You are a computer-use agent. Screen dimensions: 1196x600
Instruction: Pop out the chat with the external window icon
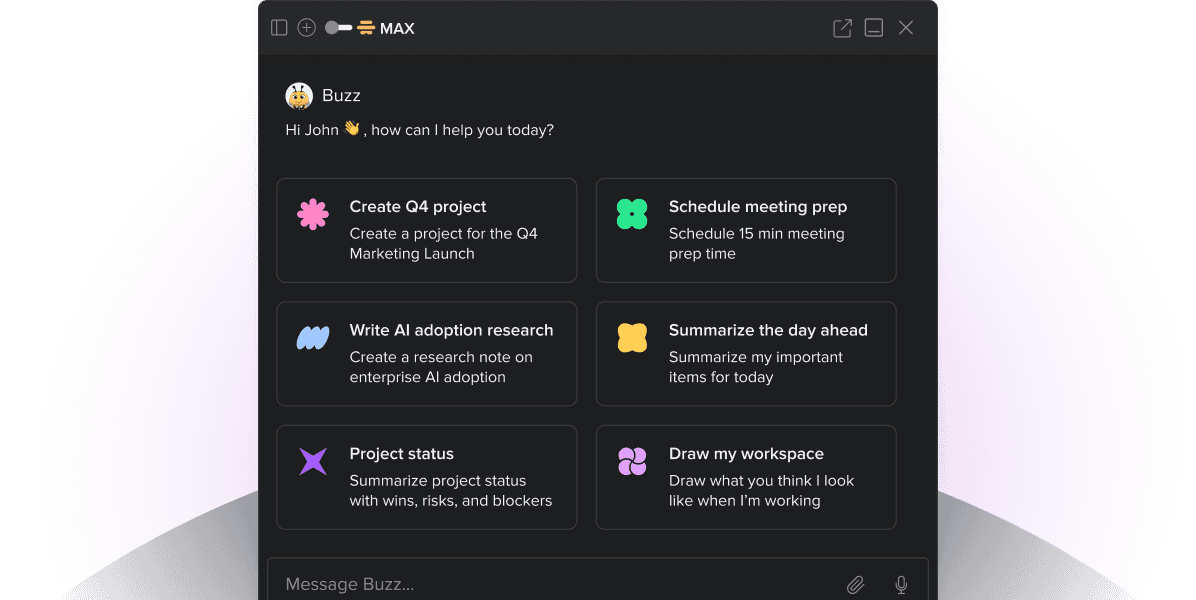(842, 27)
